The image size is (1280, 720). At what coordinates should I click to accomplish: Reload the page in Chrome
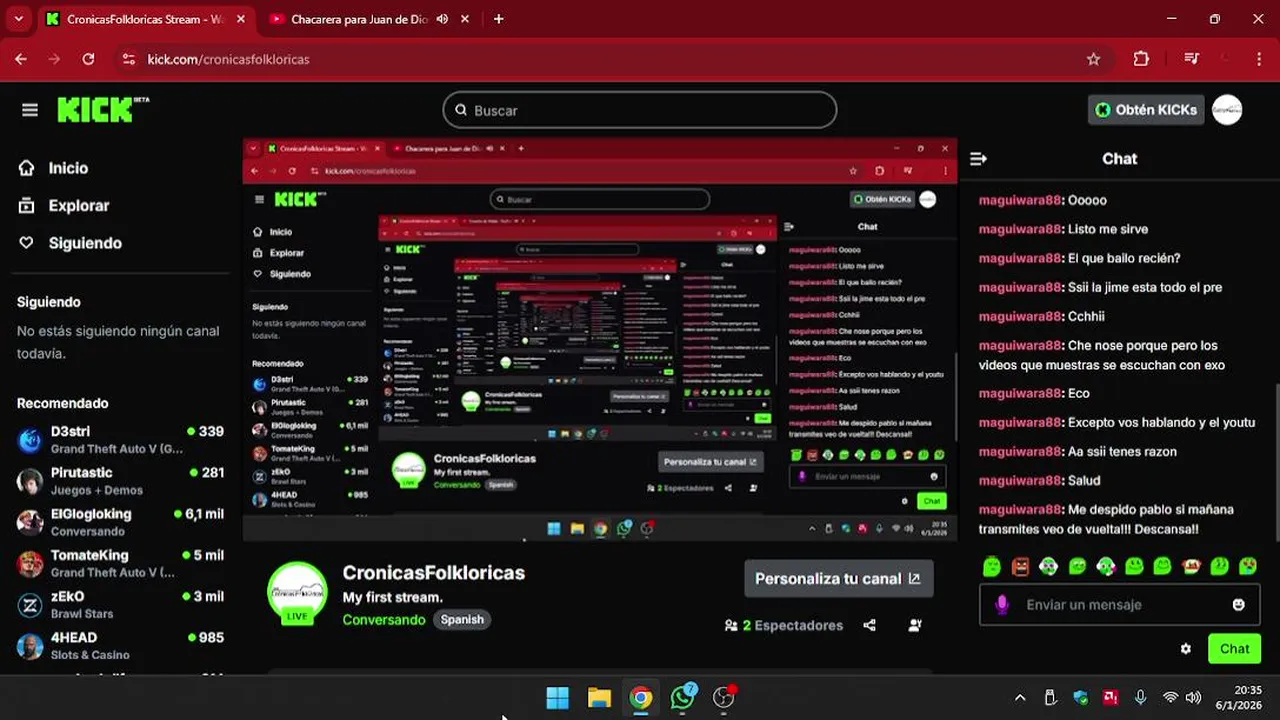click(88, 59)
